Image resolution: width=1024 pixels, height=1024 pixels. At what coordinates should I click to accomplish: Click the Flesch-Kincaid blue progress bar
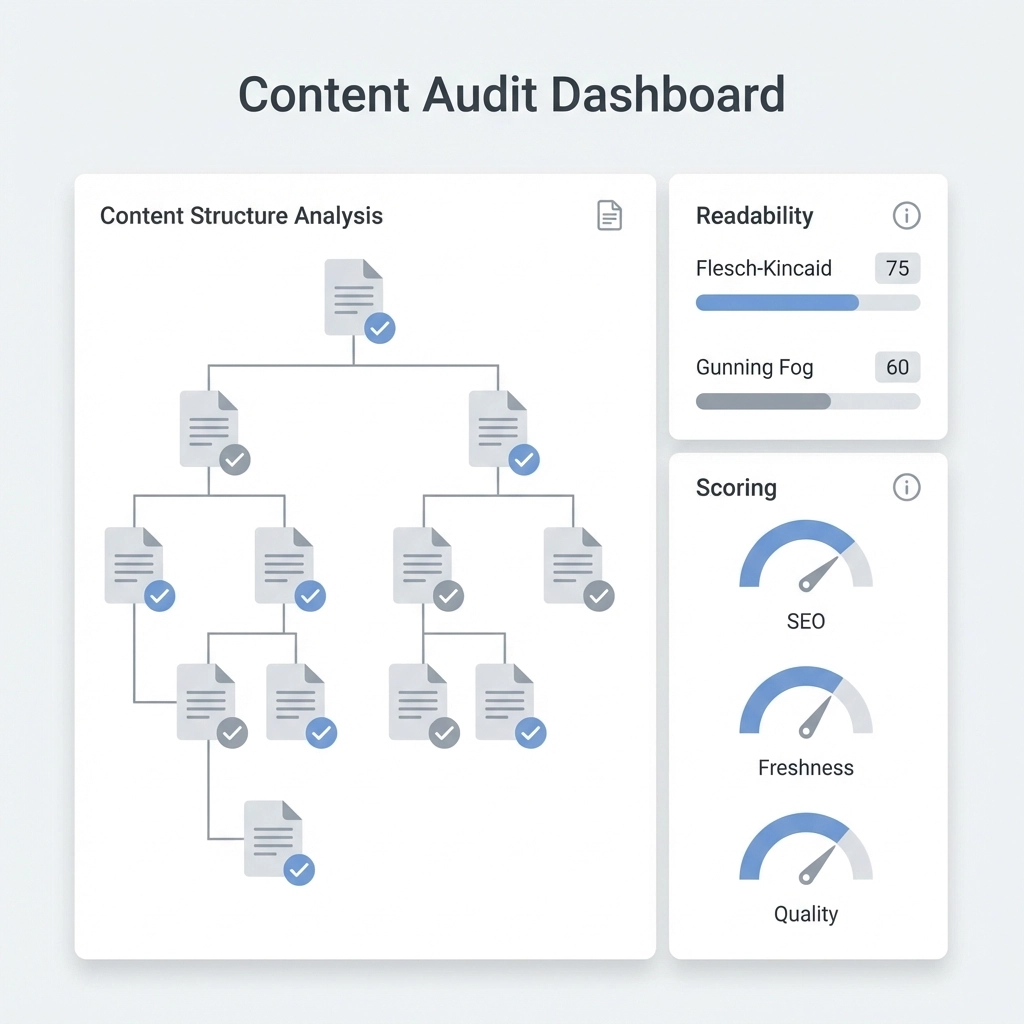(777, 303)
